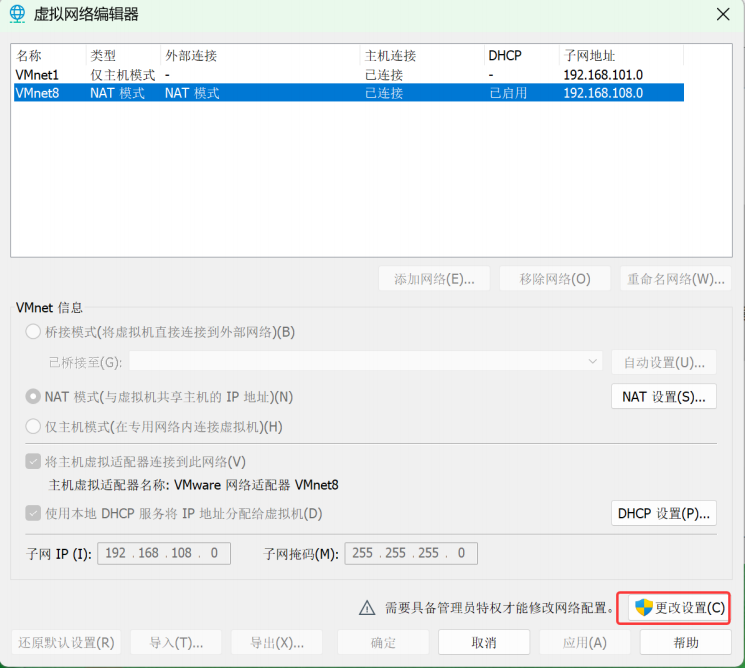Click 移除网络(O) button
747x671 pixels.
click(x=555, y=279)
